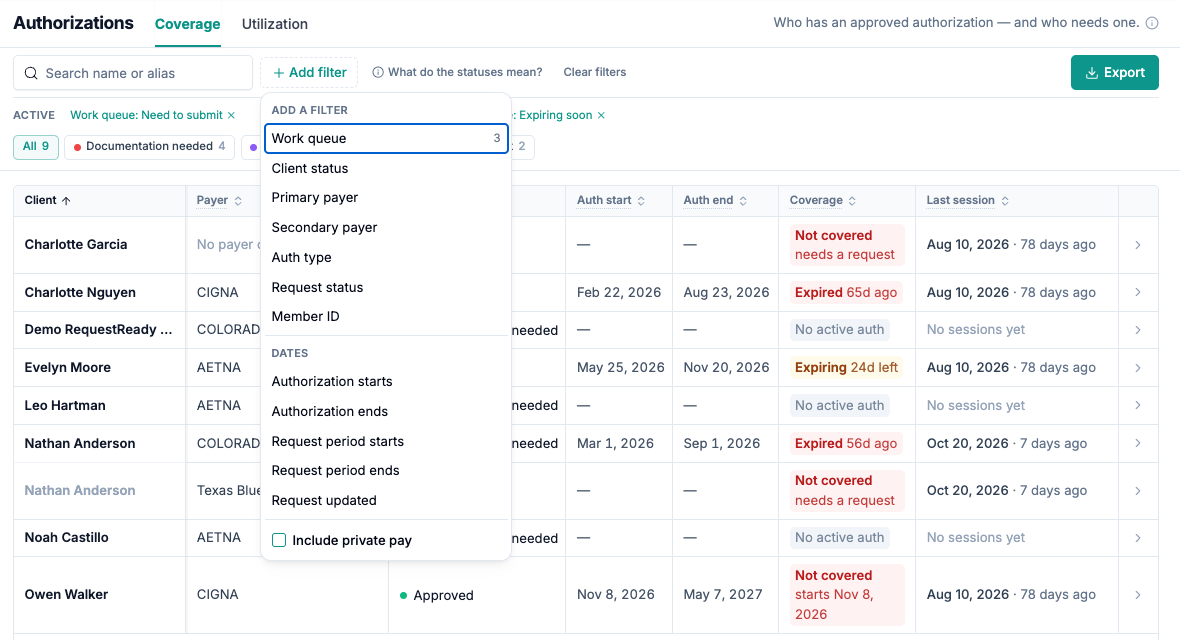Filter by Authorization ends date
Image resolution: width=1180 pixels, height=640 pixels.
(x=386, y=412)
